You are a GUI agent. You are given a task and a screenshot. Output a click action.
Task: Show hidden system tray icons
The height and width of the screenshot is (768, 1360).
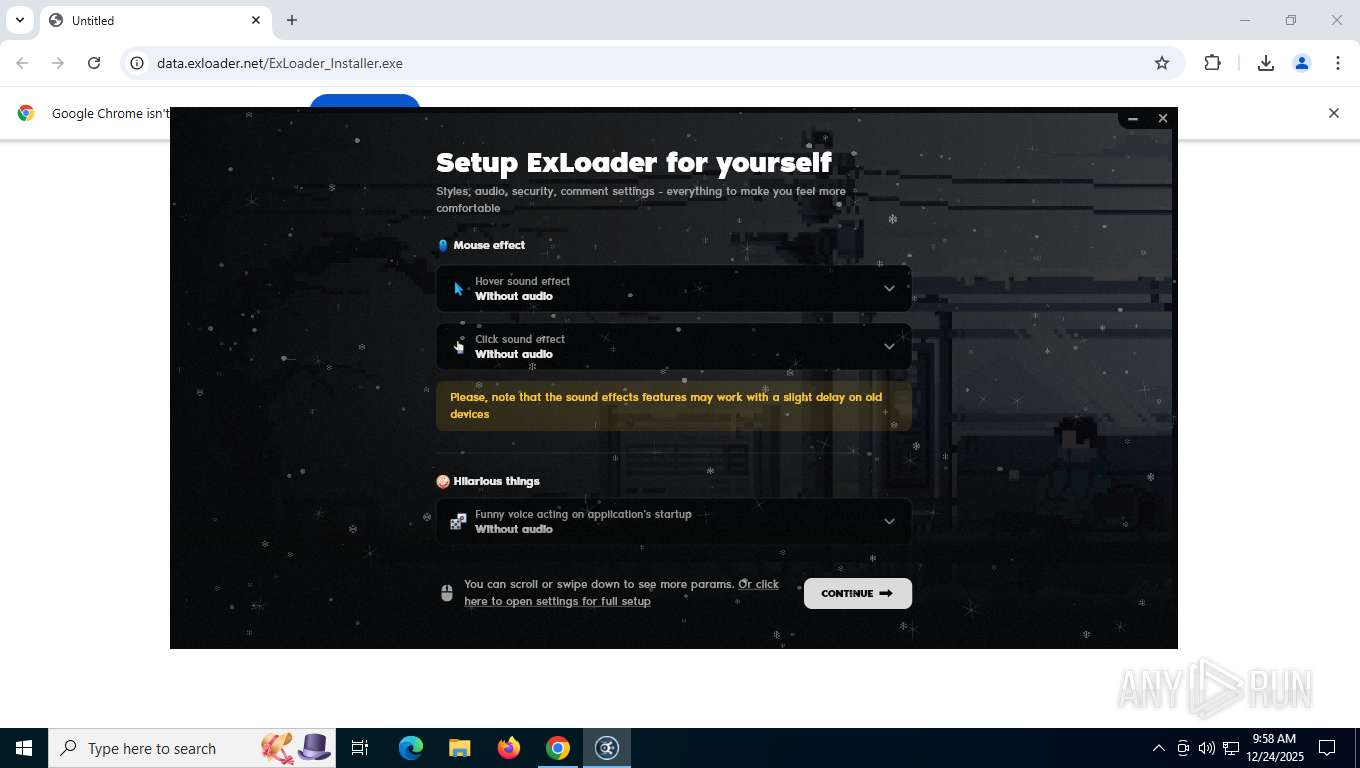[1158, 748]
